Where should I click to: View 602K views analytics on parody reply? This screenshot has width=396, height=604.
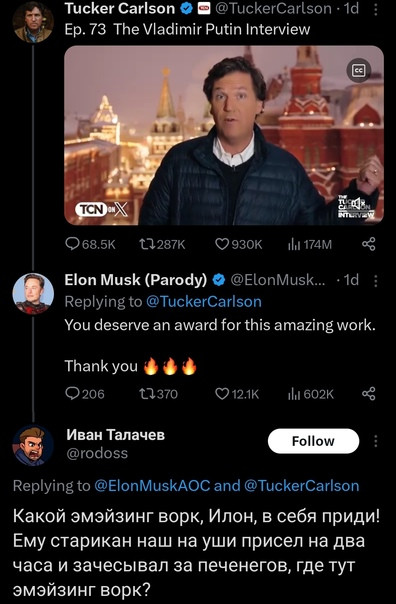pyautogui.click(x=311, y=393)
